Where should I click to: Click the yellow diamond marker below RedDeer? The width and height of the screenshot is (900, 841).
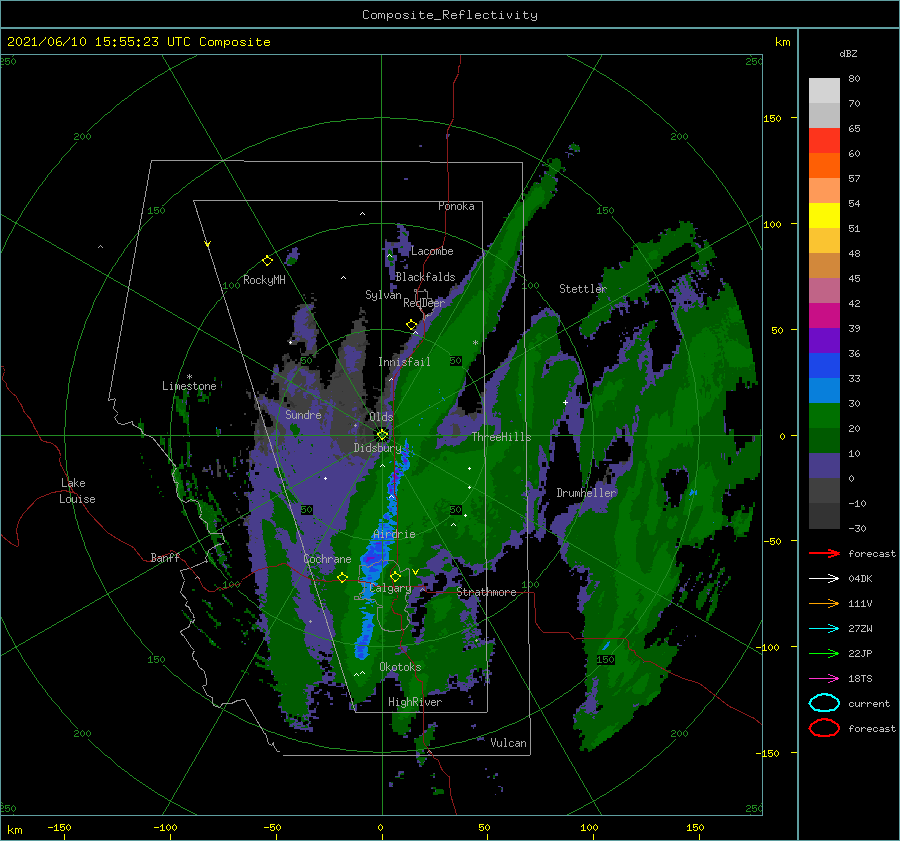411,325
